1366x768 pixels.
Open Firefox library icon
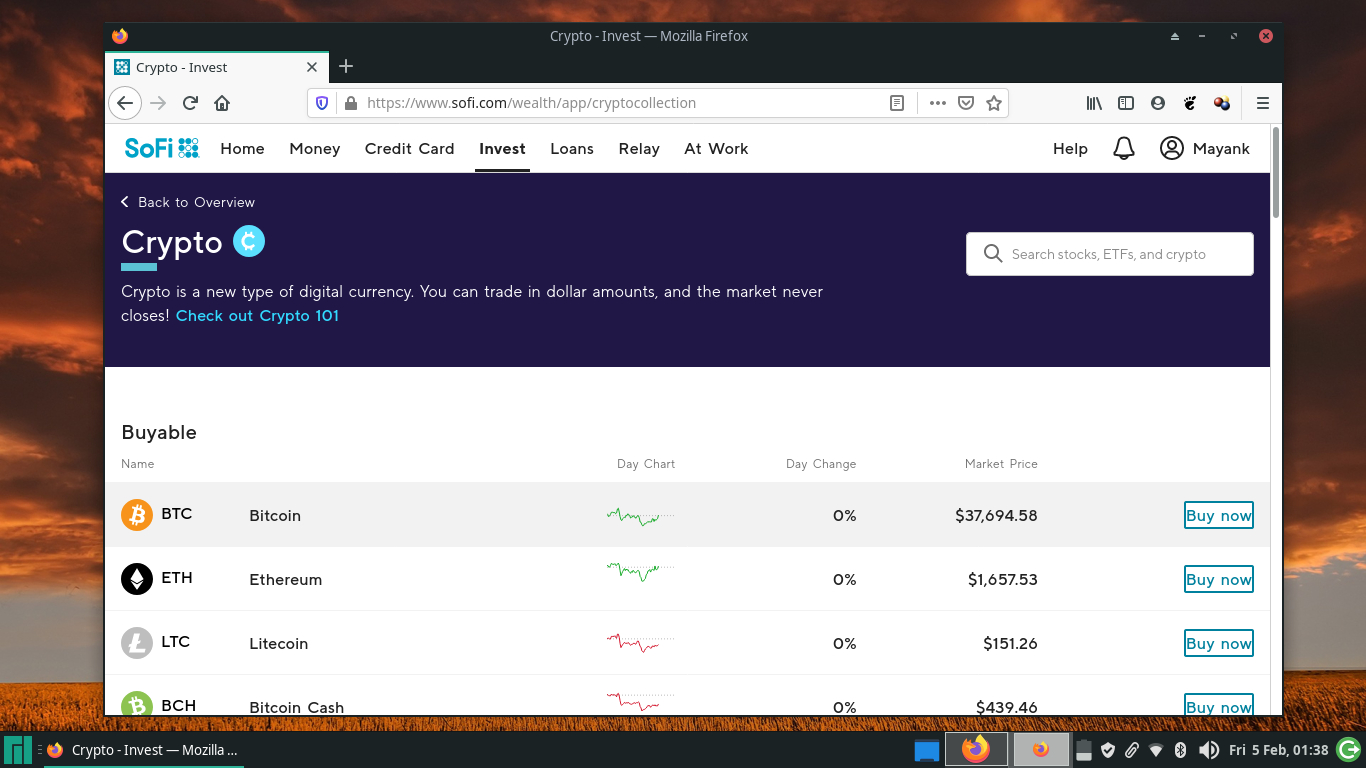click(x=1094, y=103)
